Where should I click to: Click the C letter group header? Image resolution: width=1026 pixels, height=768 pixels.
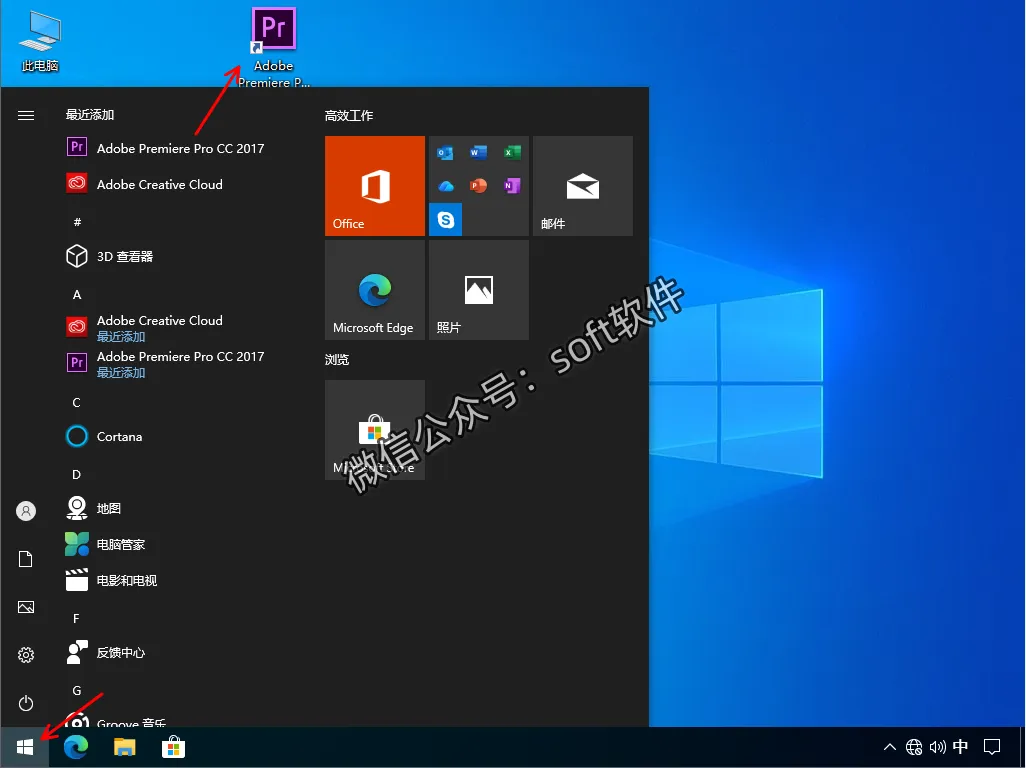tap(77, 402)
